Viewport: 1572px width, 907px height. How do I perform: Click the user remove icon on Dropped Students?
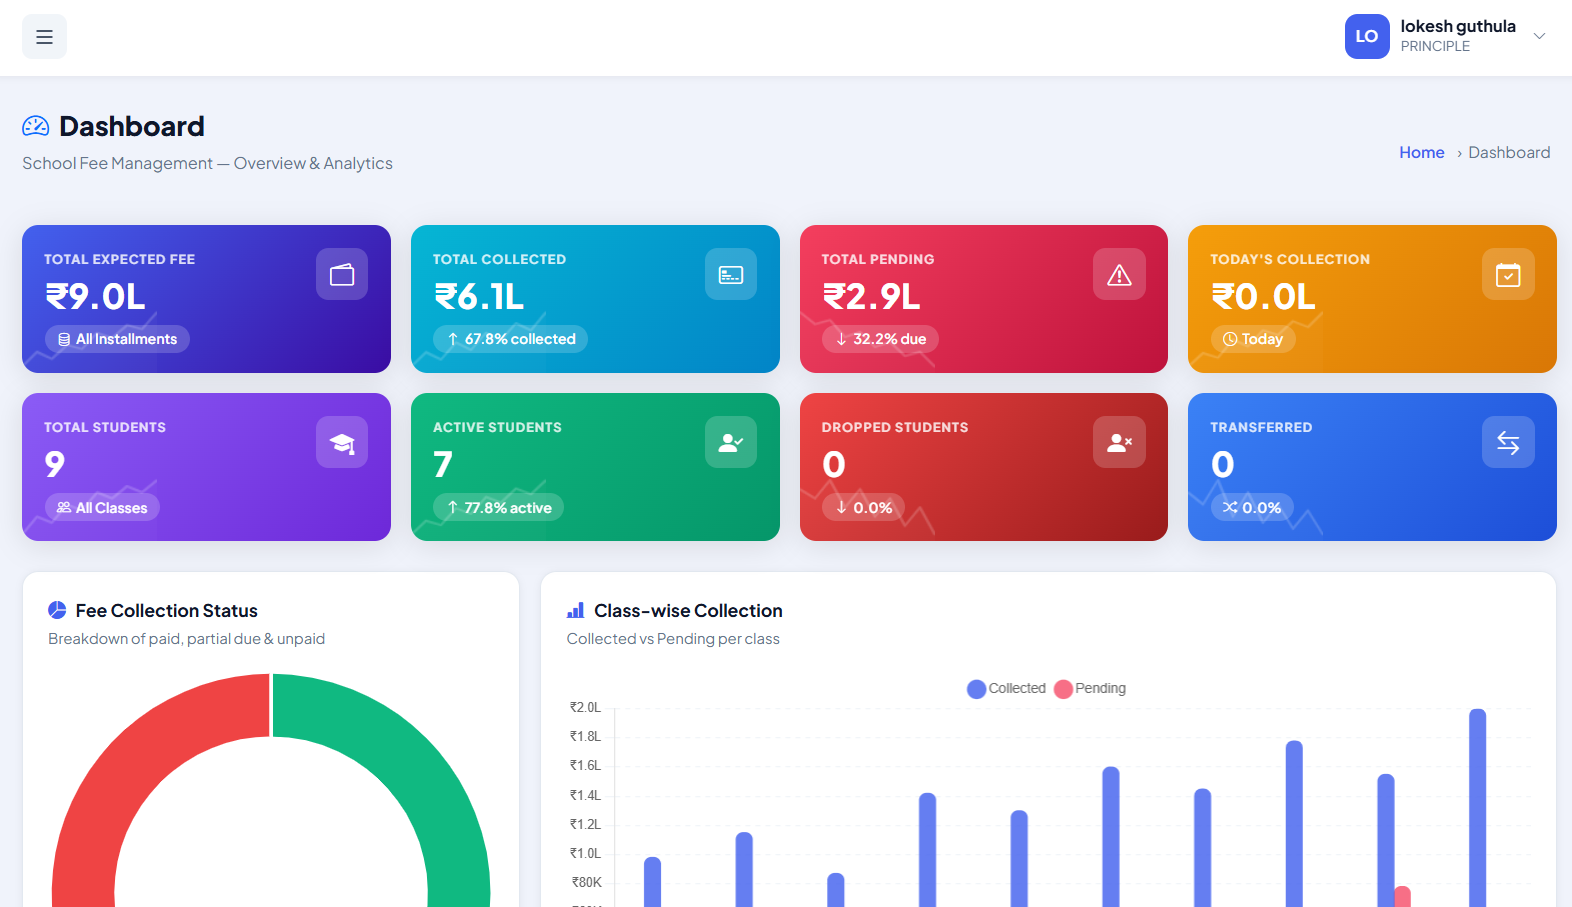pos(1119,442)
